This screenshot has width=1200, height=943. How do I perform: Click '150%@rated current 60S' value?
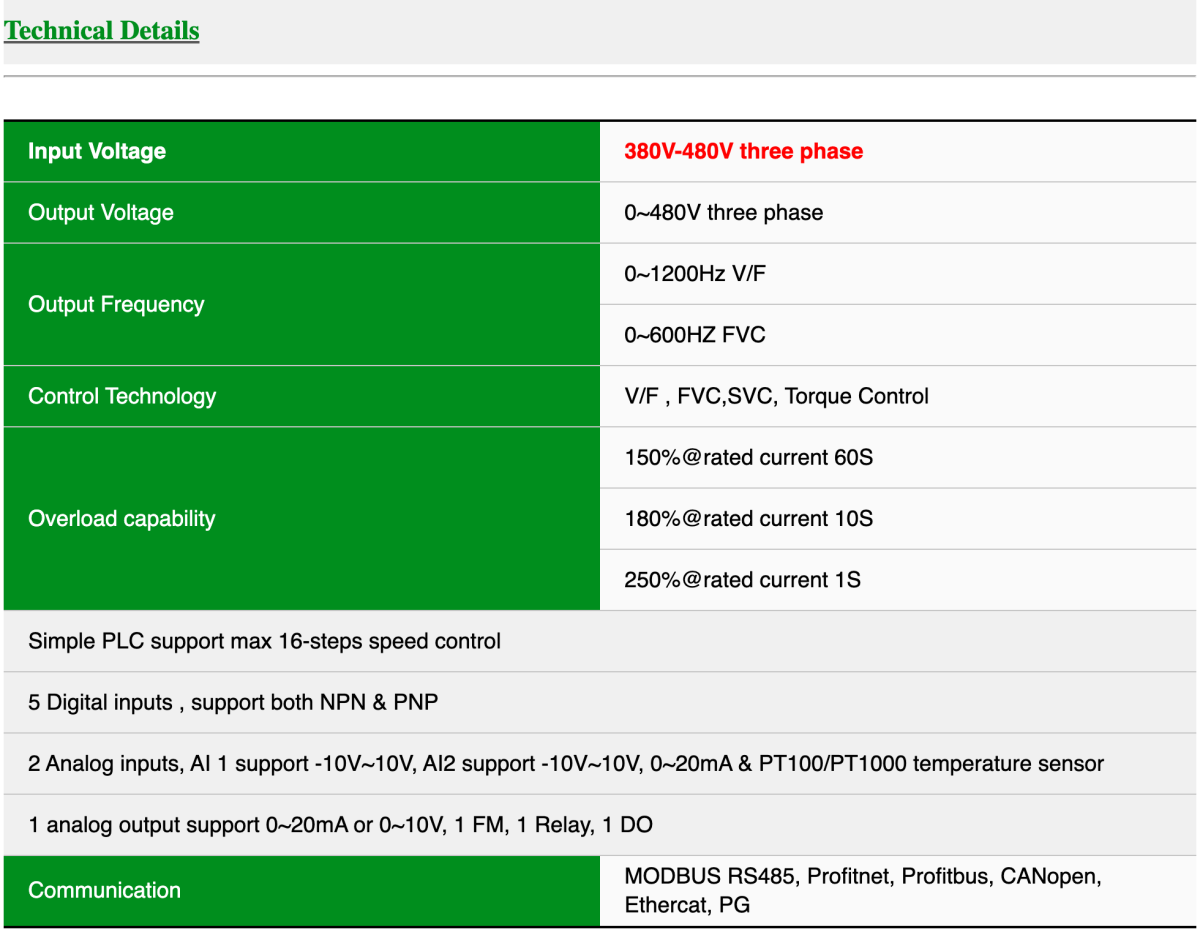click(x=748, y=458)
